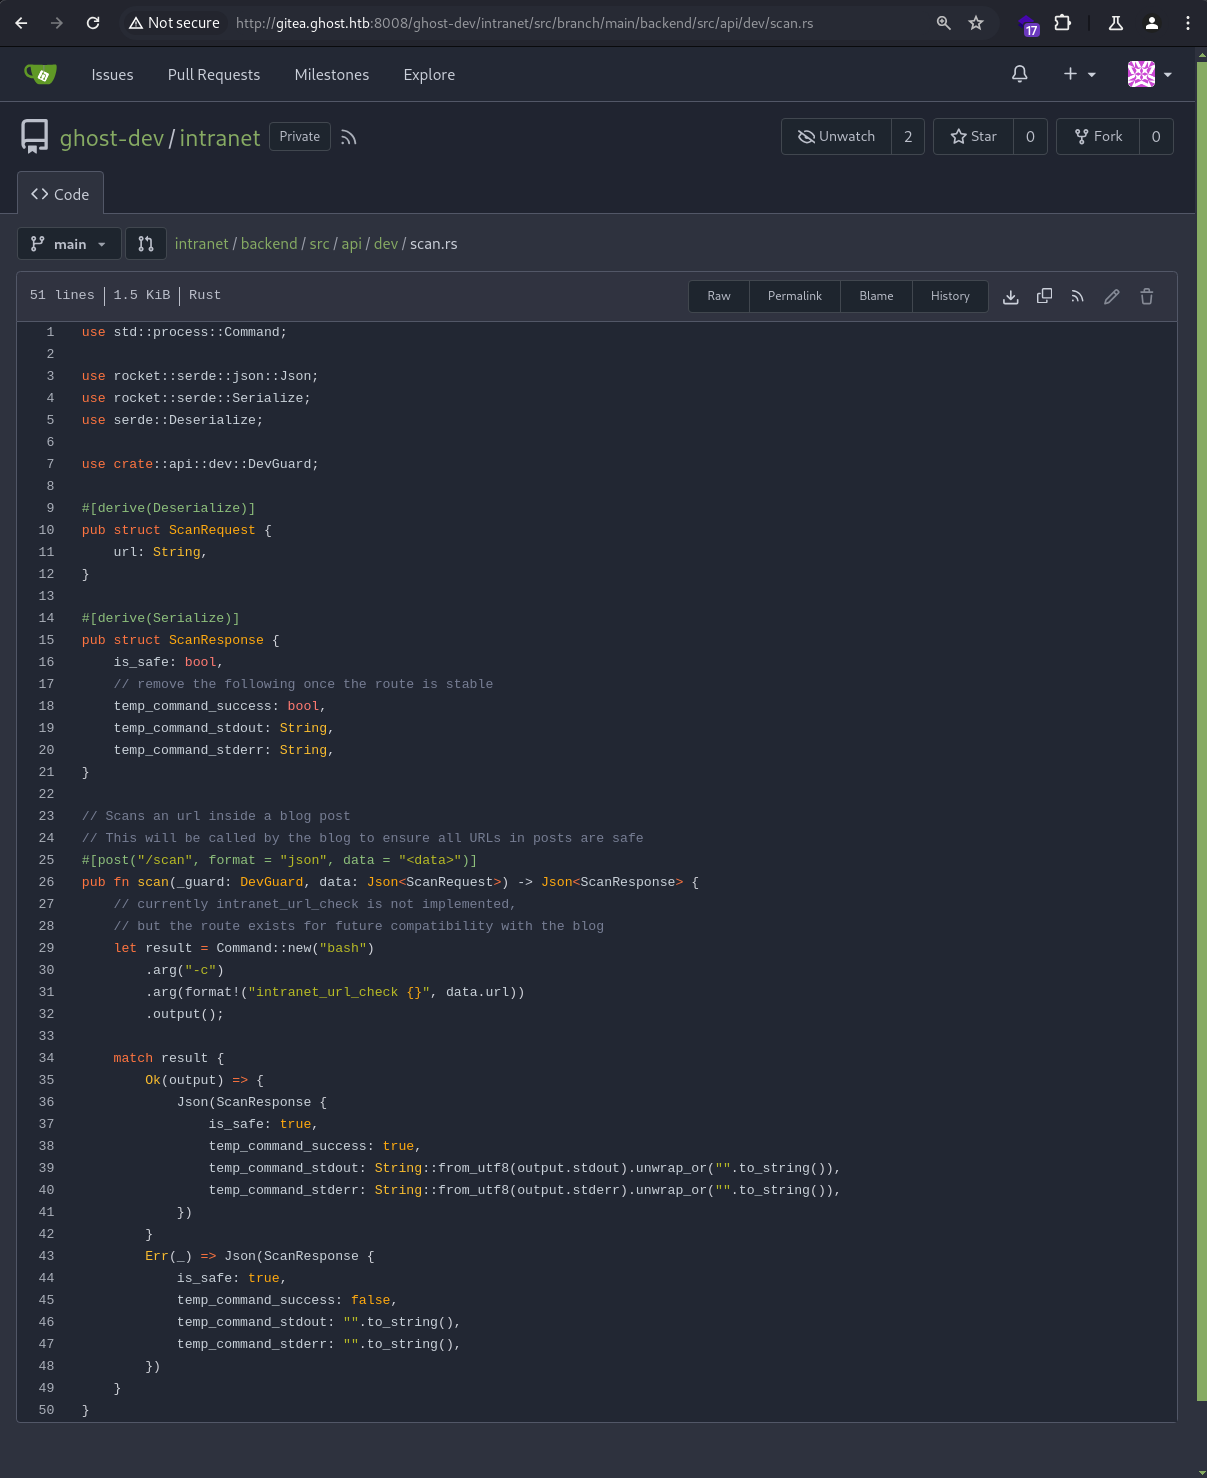Open Explore in top navigation
The width and height of the screenshot is (1207, 1478).
point(429,75)
